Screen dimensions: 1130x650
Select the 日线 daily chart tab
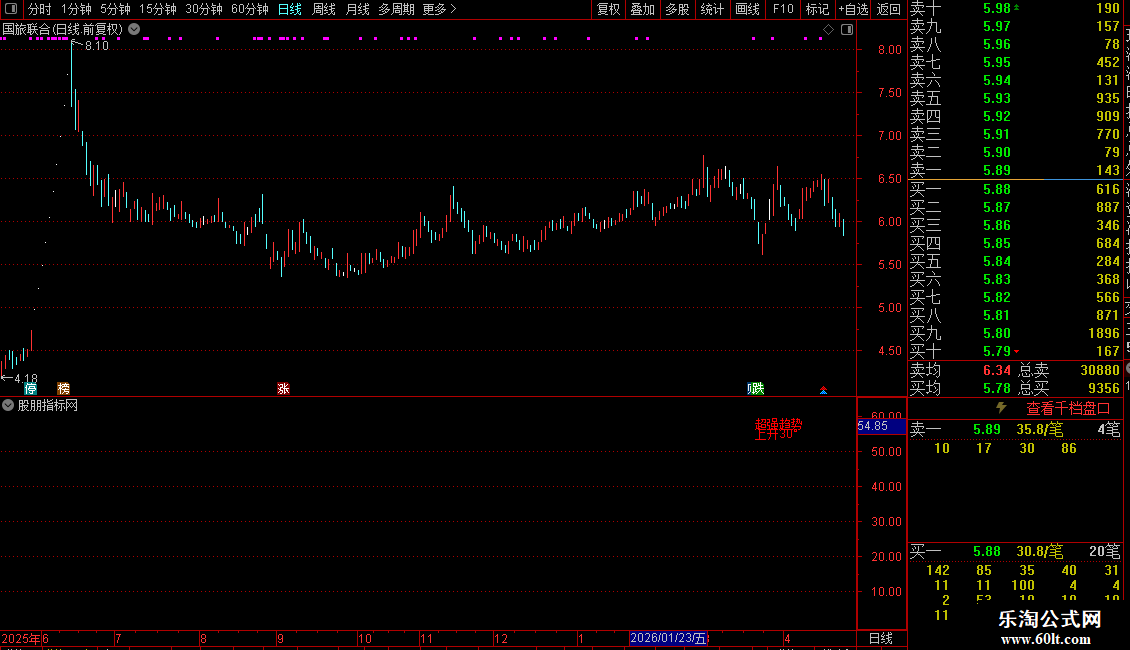point(290,9)
